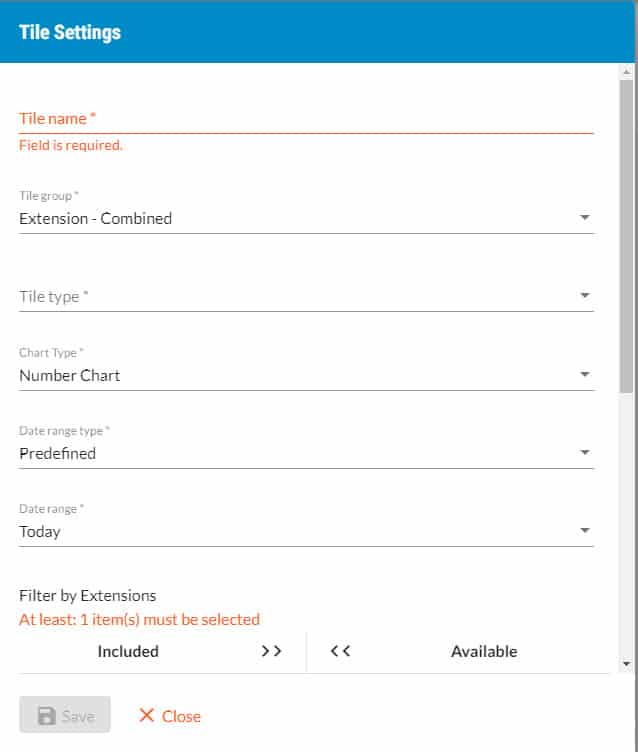Image resolution: width=638 pixels, height=752 pixels.
Task: Expand the Date range dropdown arrow
Action: coord(585,531)
